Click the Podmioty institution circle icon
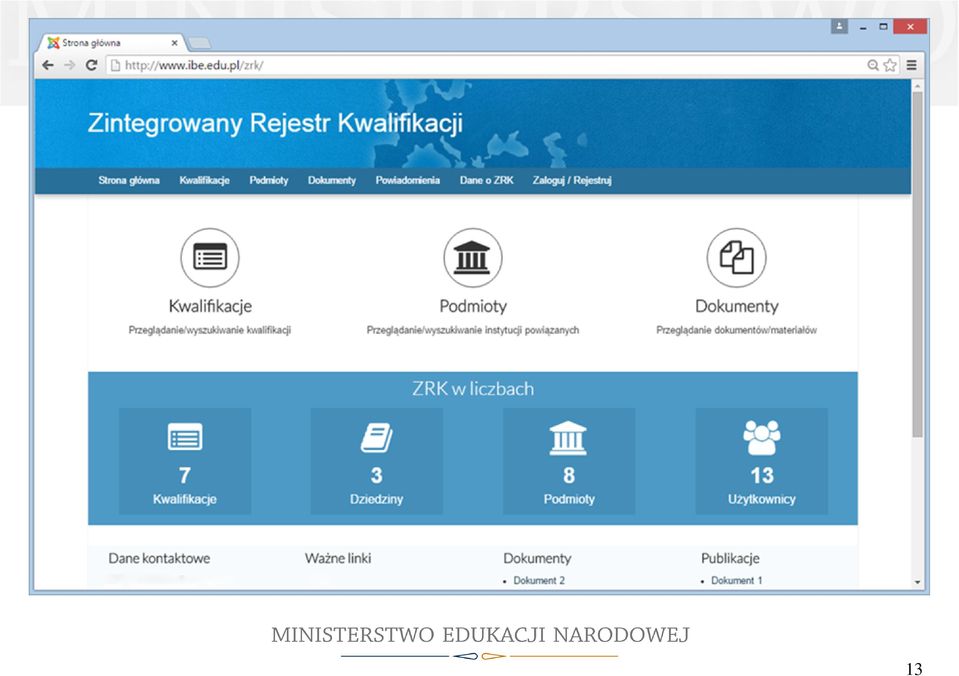 point(473,258)
